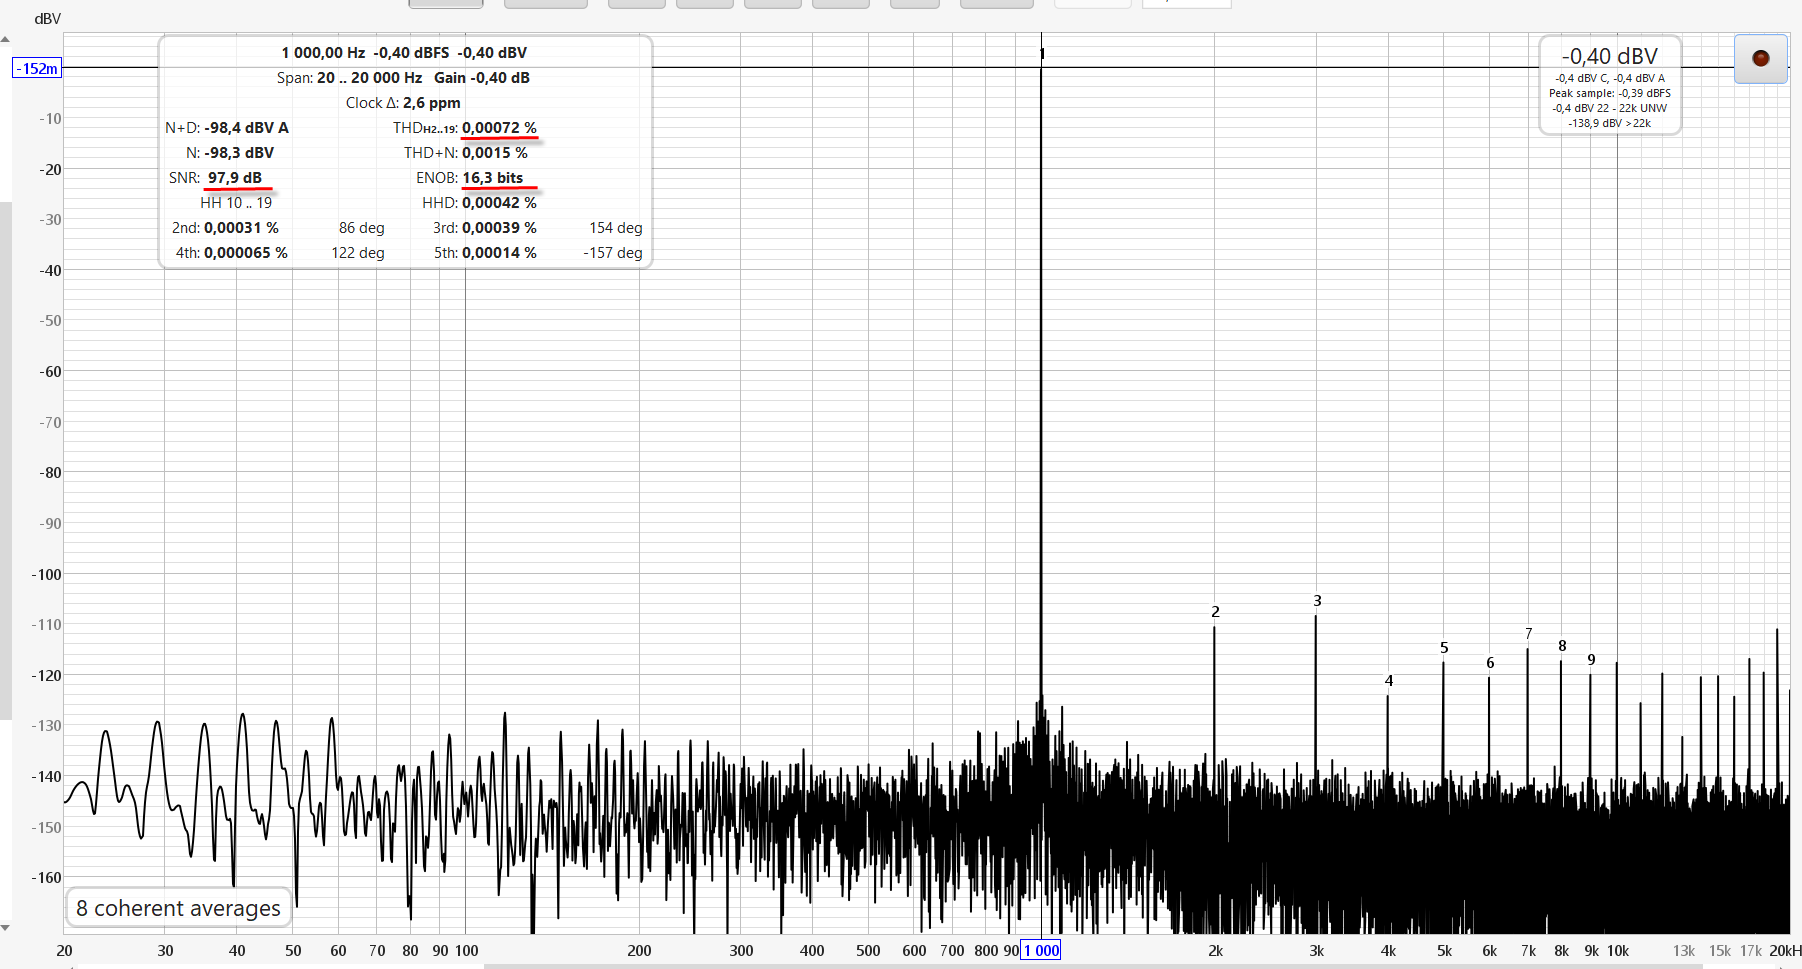Screen dimensions: 1802x969
Task: Click the 2nd harmonic value 0,00031 %
Action: point(241,228)
